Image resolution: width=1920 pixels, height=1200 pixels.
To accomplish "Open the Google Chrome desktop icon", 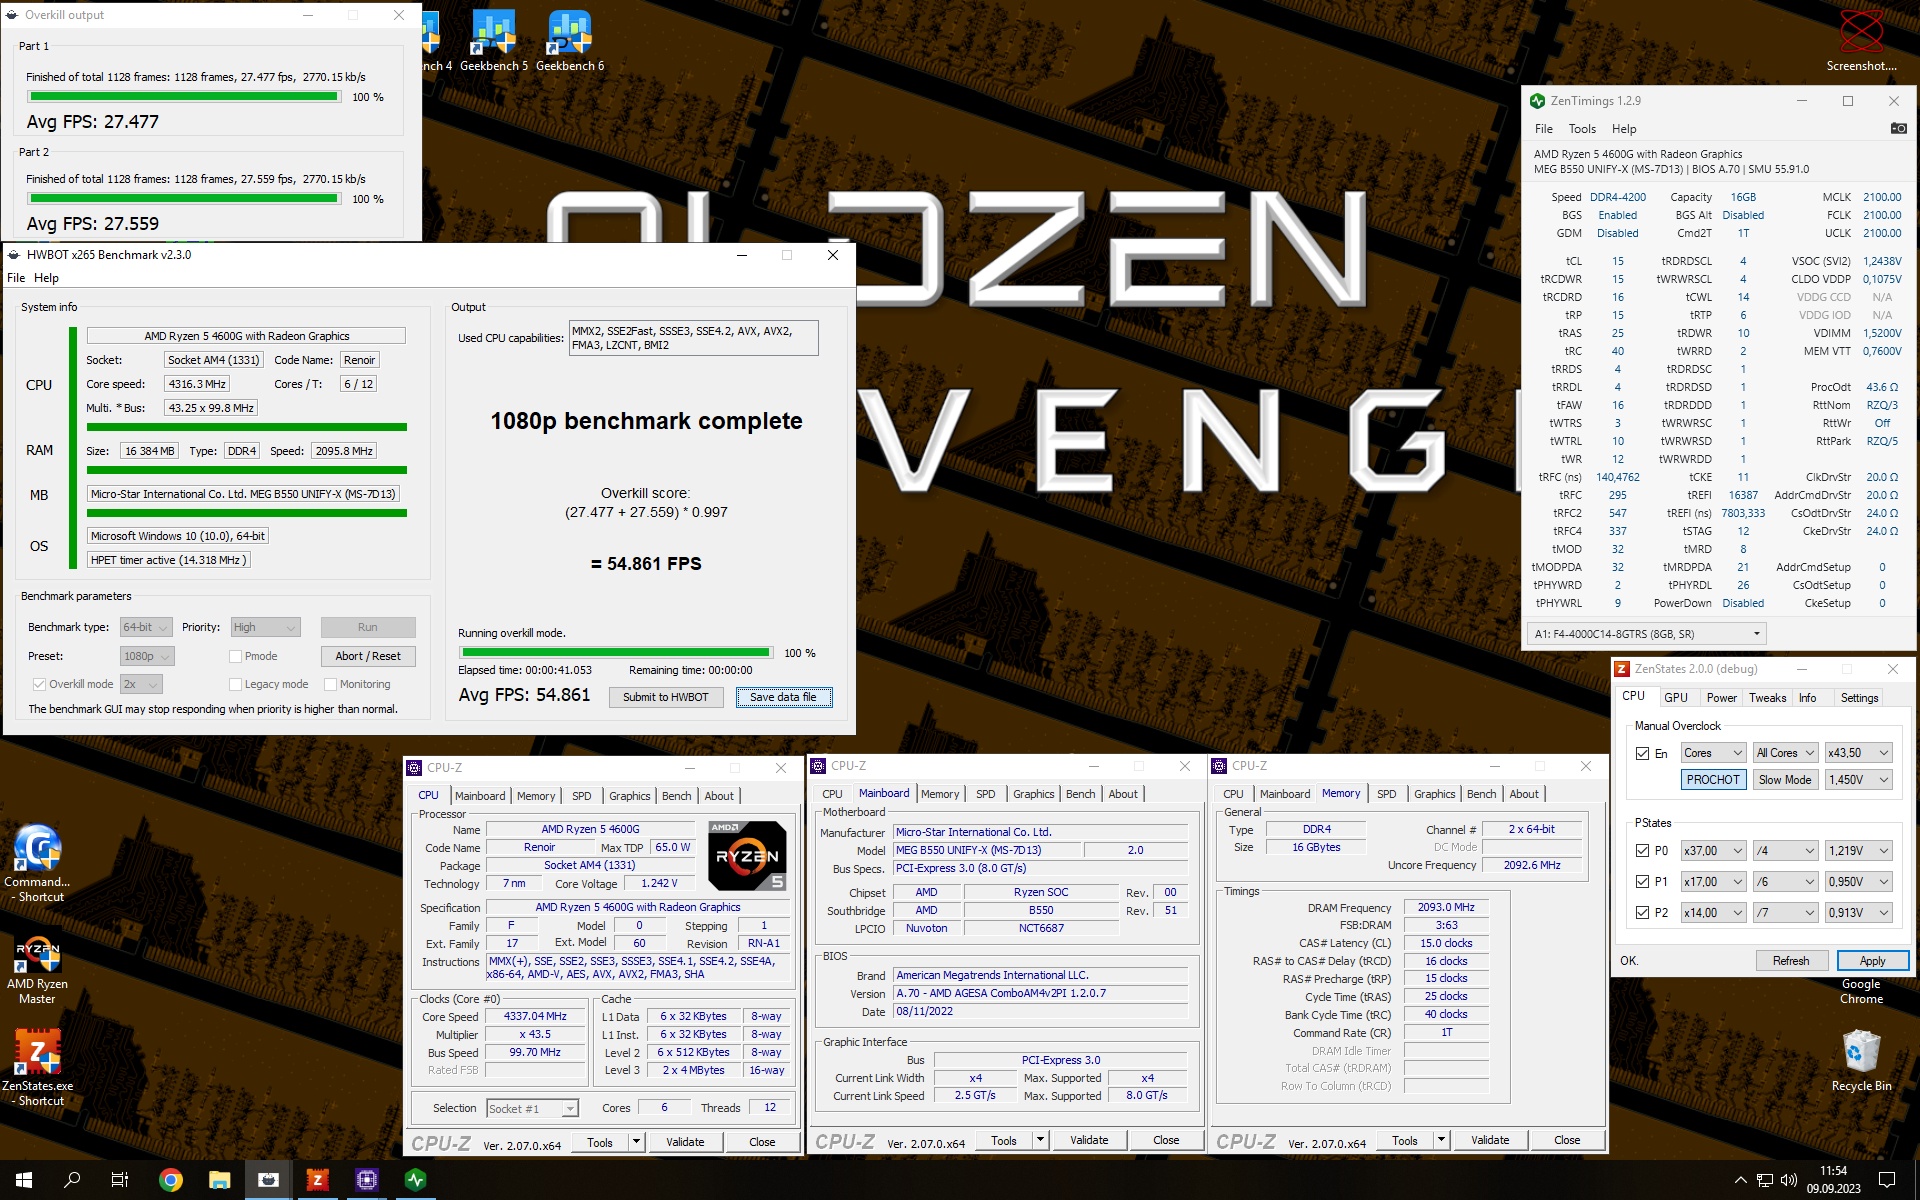I will pos(1861,990).
